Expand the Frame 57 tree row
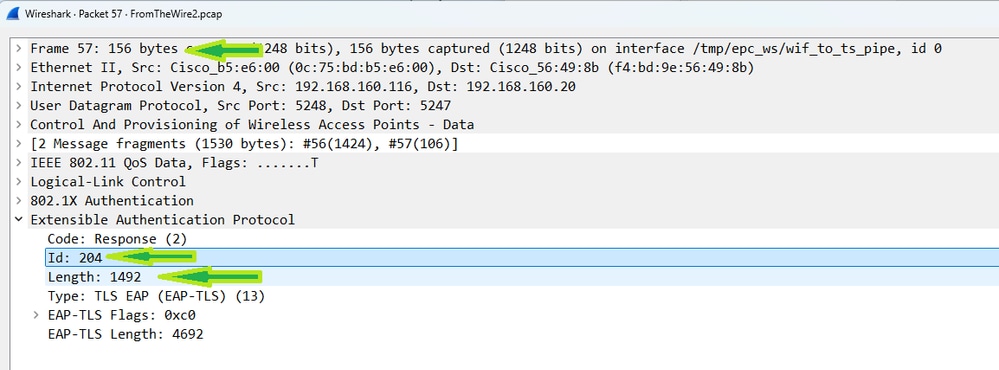 click(20, 48)
